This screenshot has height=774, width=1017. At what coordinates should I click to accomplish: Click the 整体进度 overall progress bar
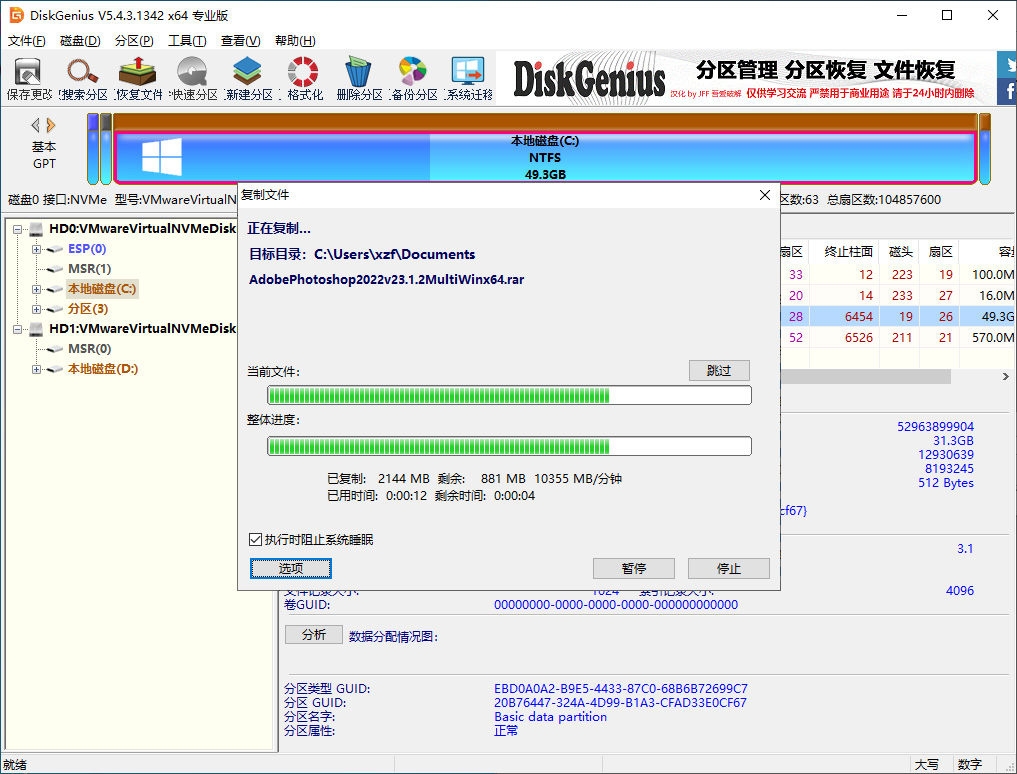[509, 446]
